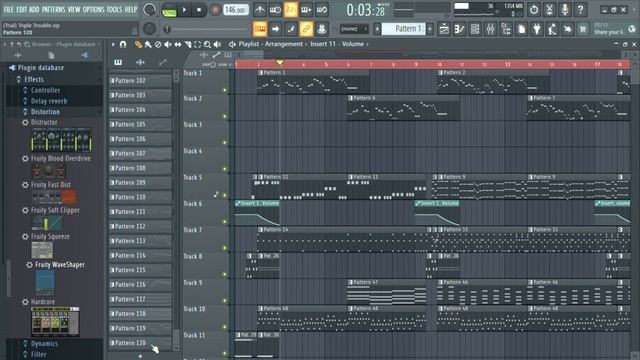
Task: Select the playlist Draw pencil tool
Action: pos(138,44)
